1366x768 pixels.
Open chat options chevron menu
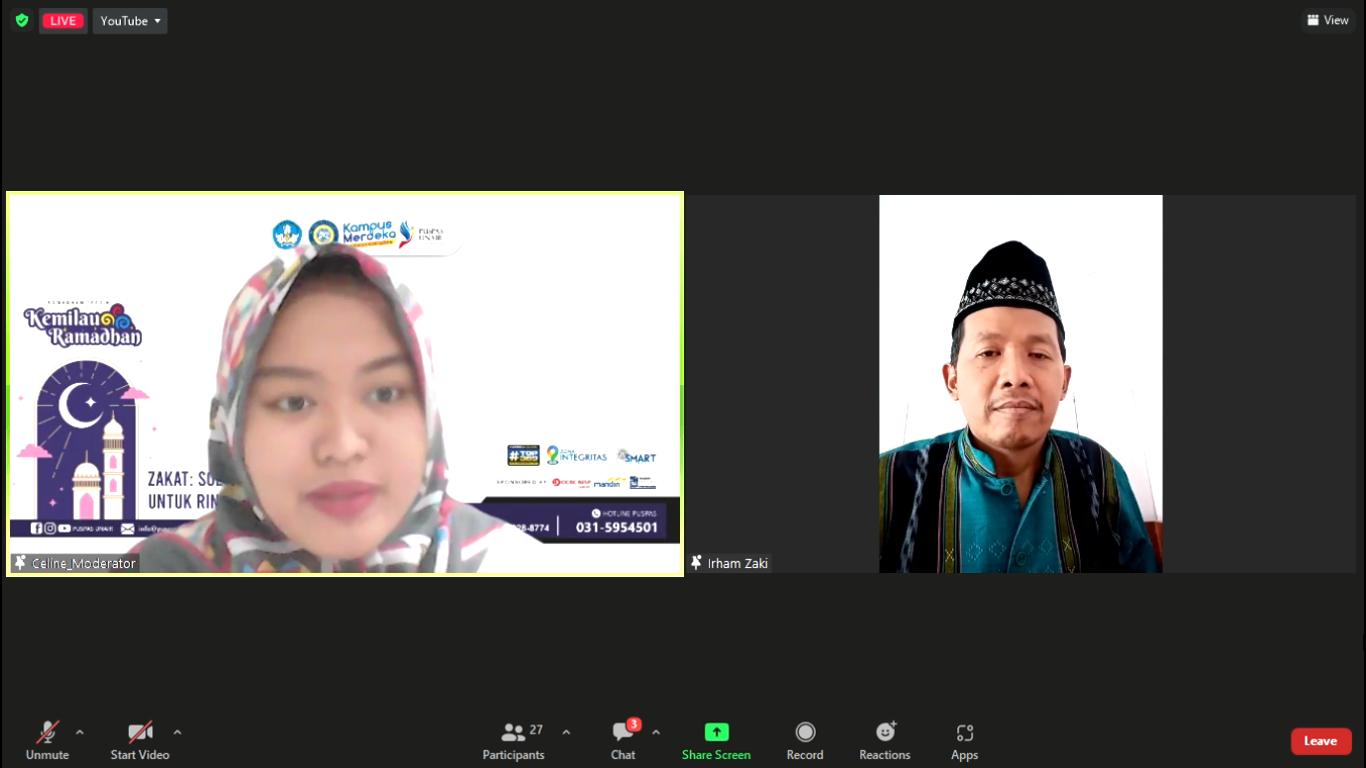pos(656,730)
